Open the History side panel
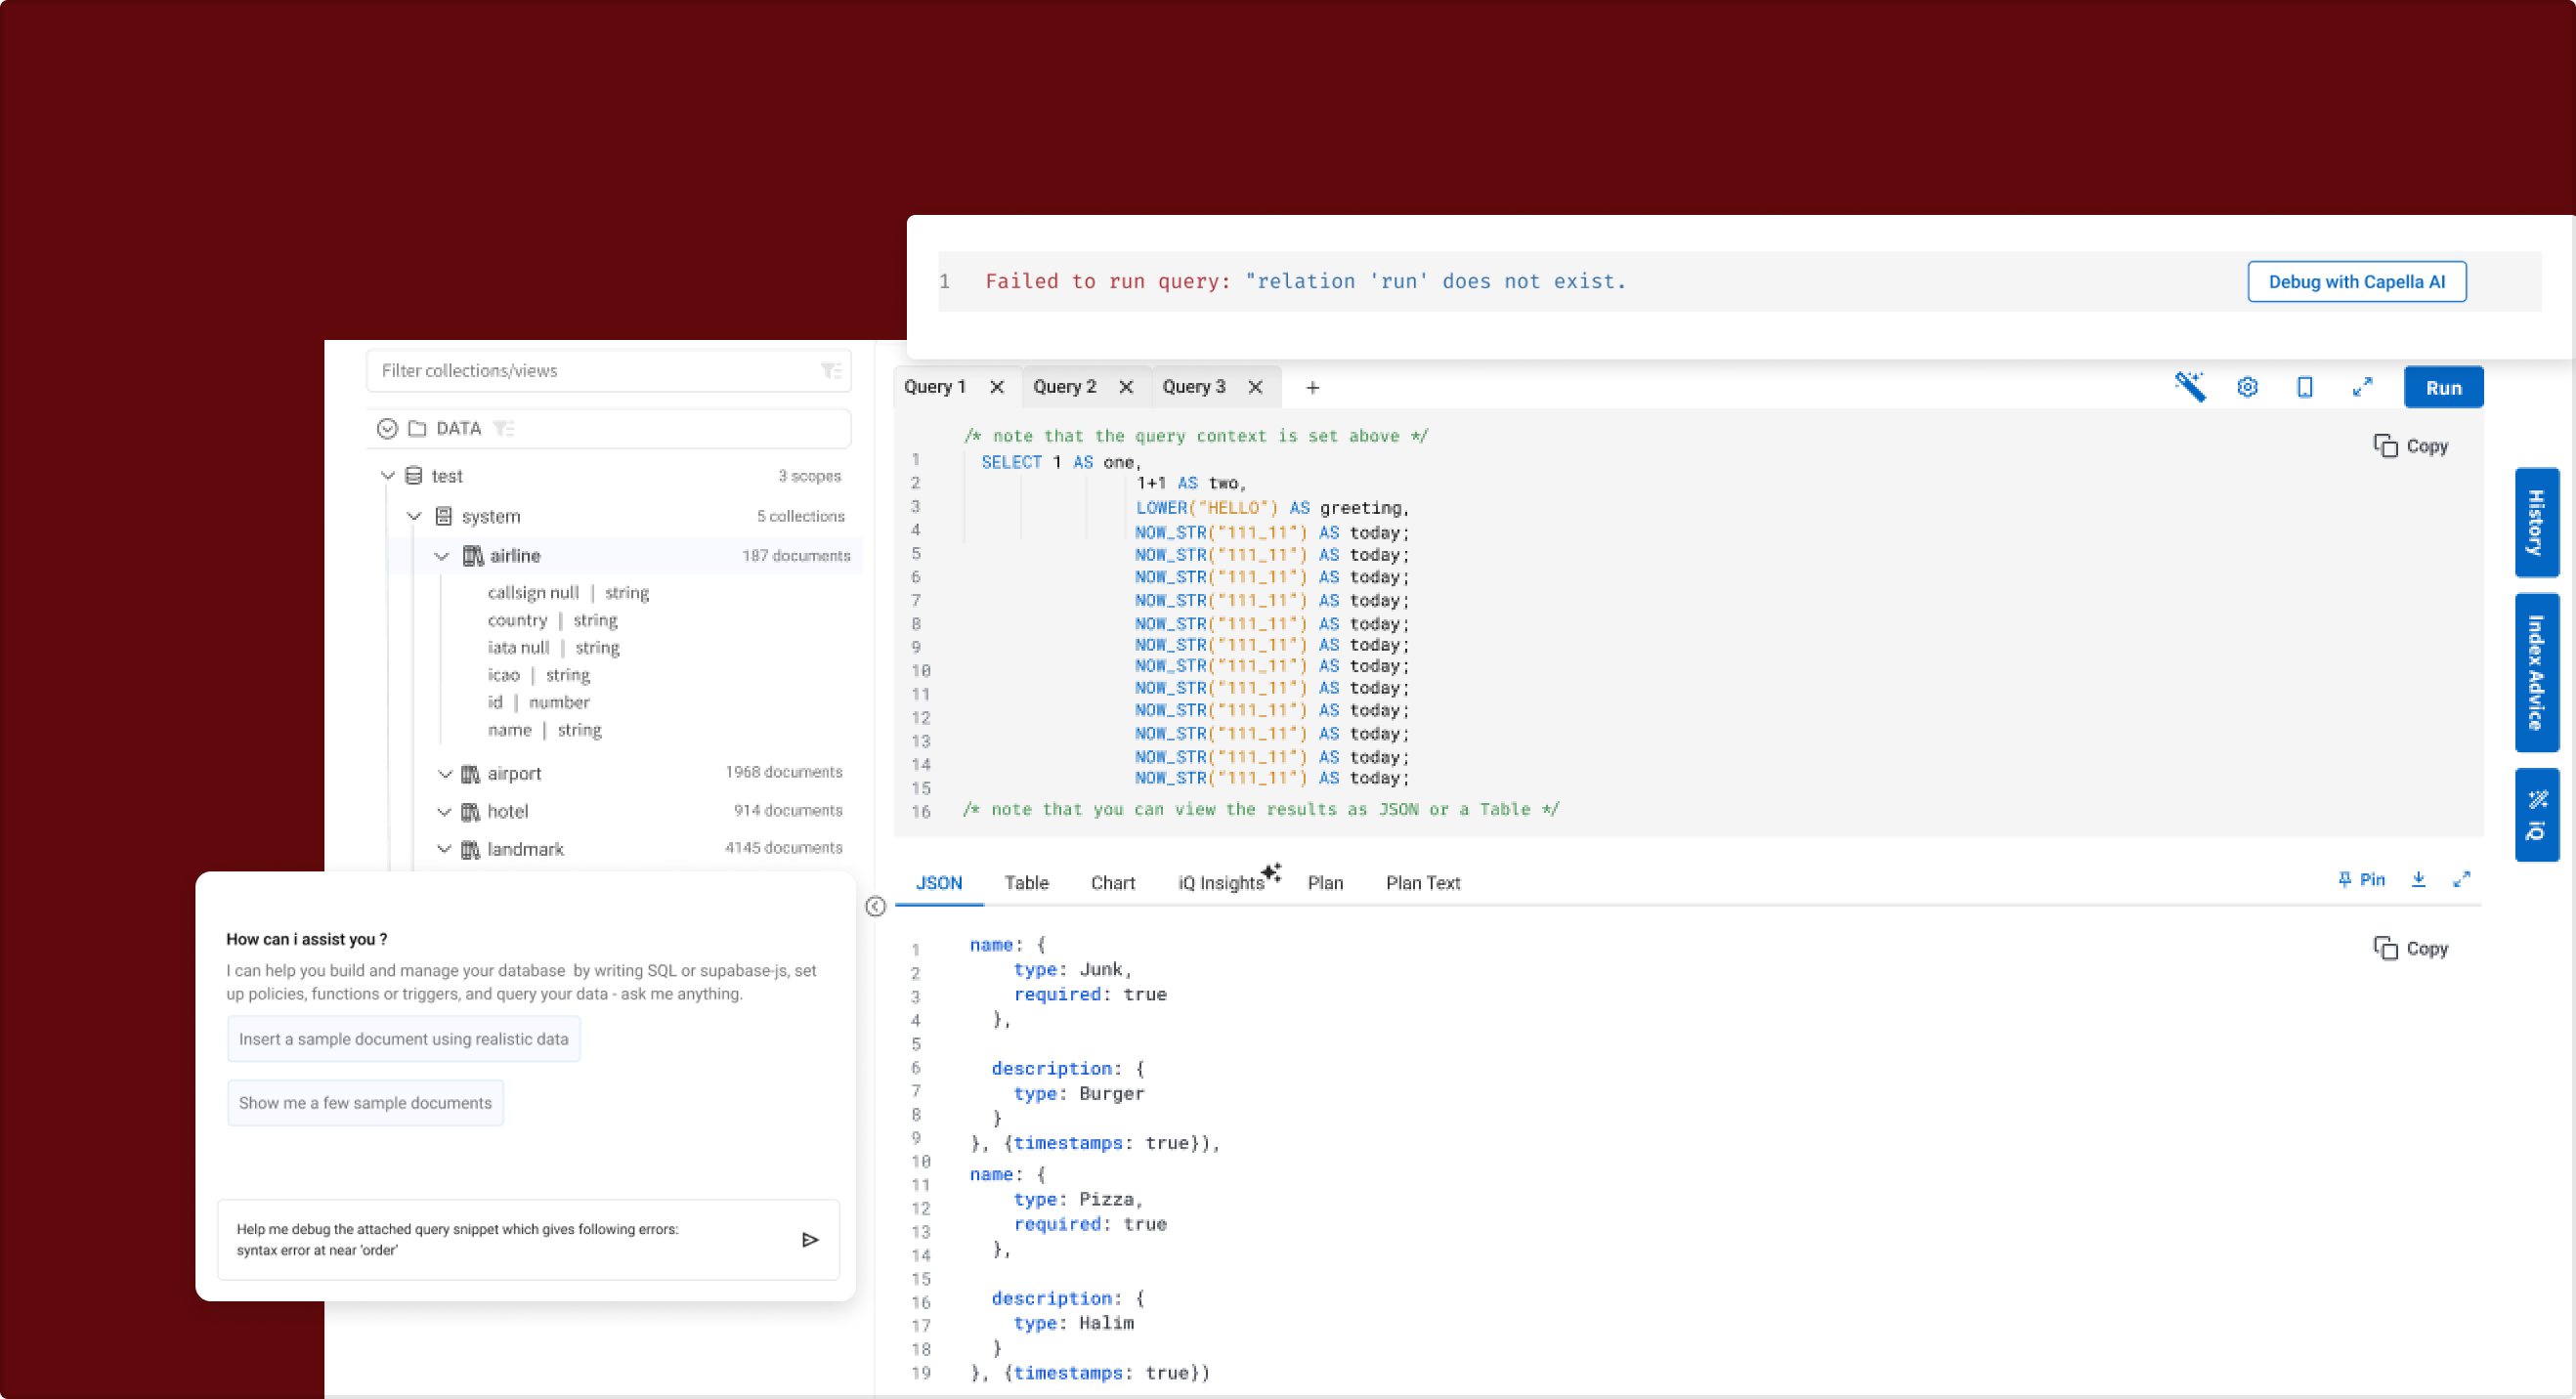Screen dimensions: 2576x1399 2536,522
